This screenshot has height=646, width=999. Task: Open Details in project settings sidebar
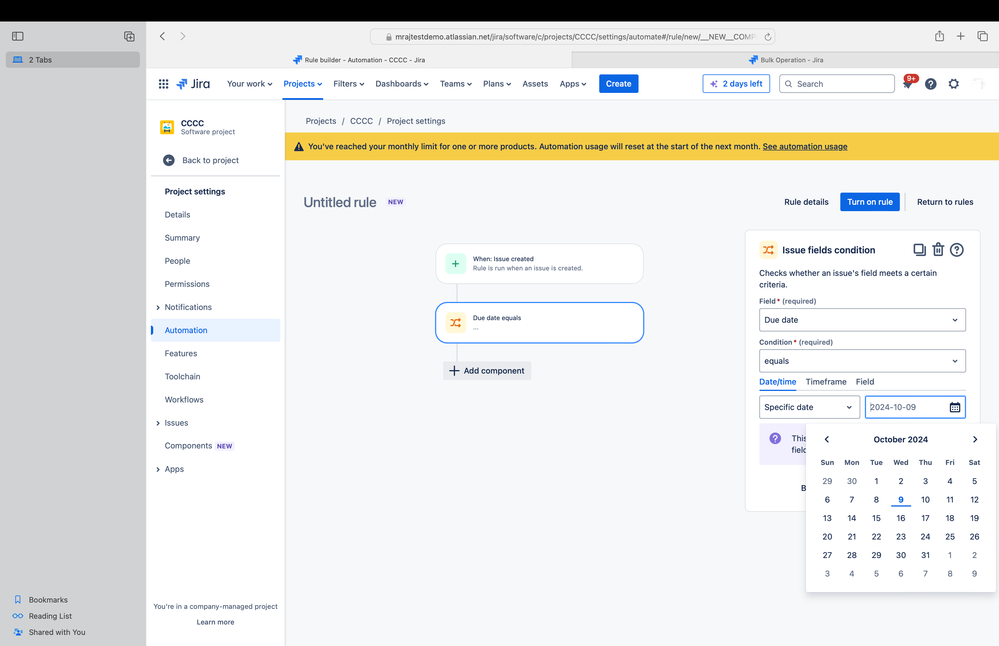coord(177,215)
